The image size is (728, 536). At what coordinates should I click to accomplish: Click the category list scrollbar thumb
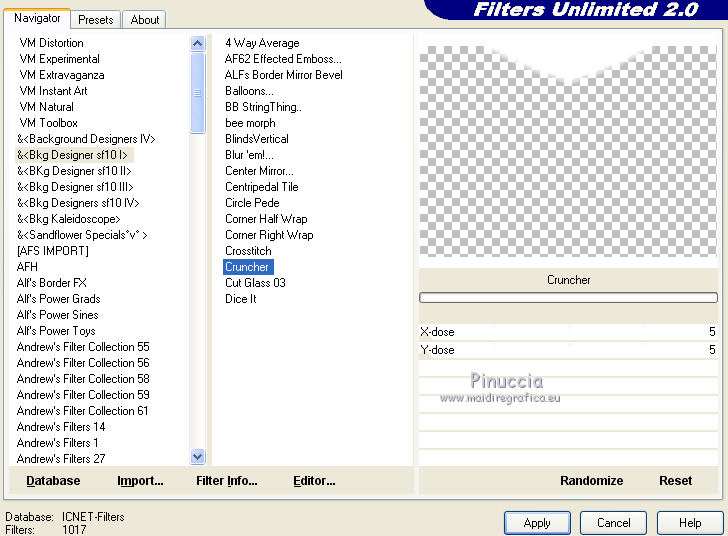197,93
